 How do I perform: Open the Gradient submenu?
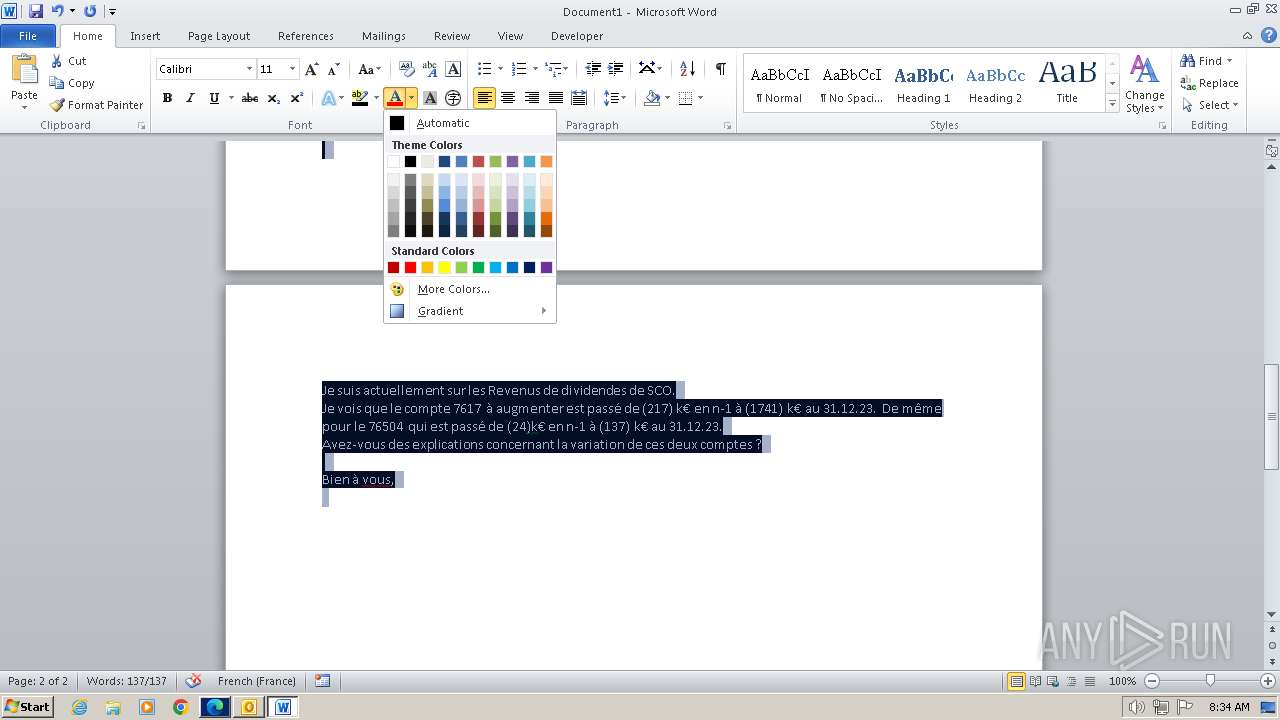pos(469,311)
